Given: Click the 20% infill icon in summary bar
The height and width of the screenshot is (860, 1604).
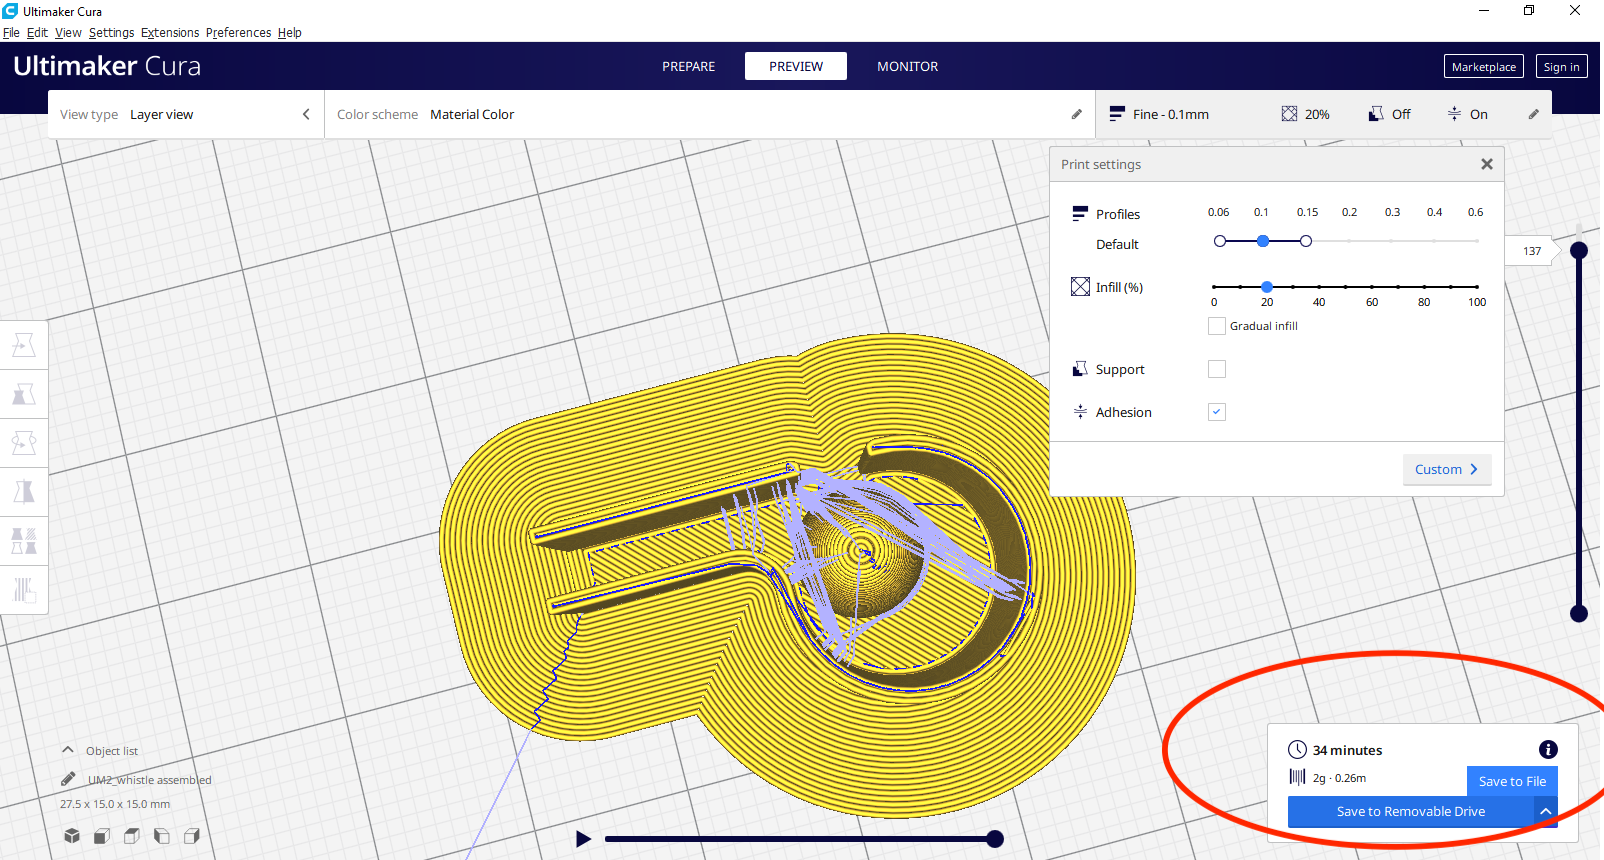Looking at the screenshot, I should pos(1290,114).
